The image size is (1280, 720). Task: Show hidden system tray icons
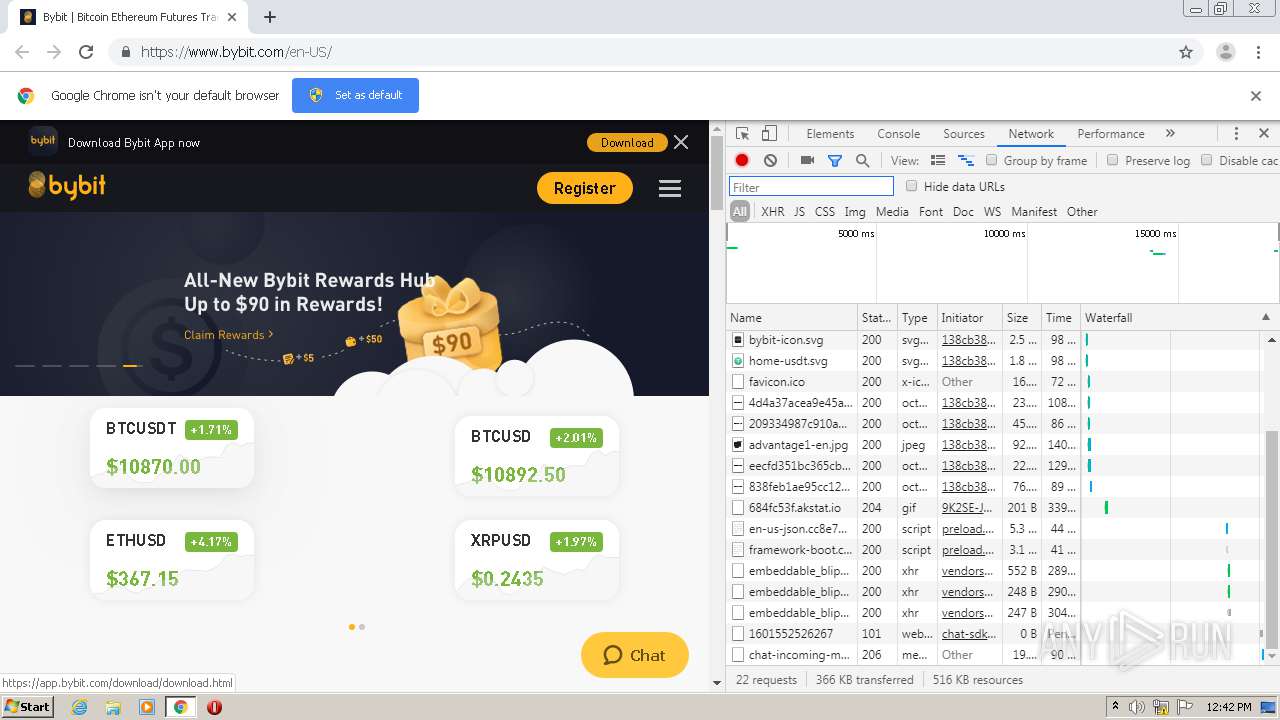[1115, 707]
